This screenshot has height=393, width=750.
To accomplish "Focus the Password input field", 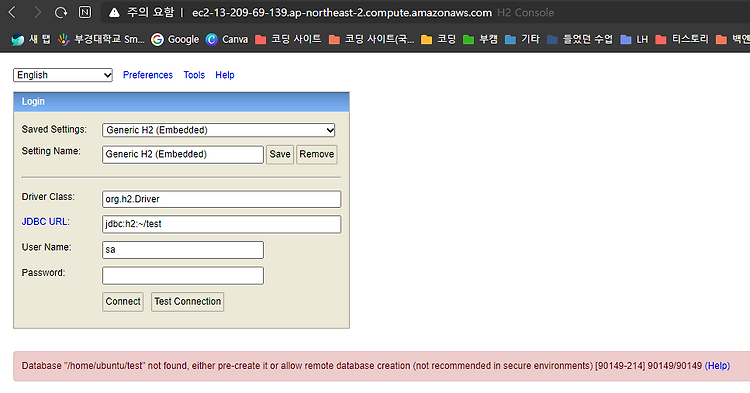I will coord(183,275).
